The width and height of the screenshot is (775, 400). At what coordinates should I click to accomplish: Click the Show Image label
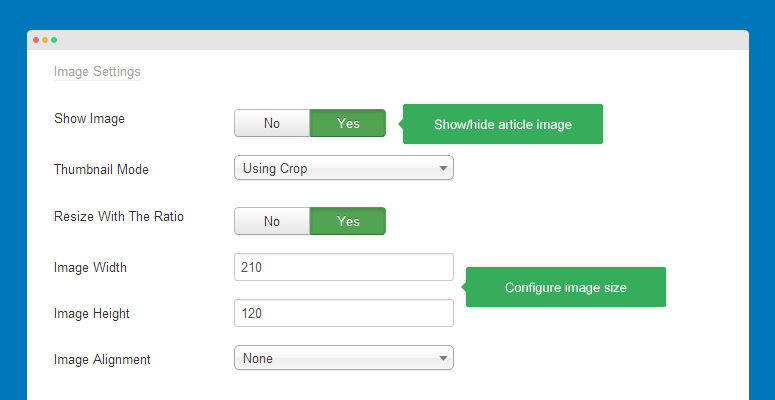pos(89,119)
